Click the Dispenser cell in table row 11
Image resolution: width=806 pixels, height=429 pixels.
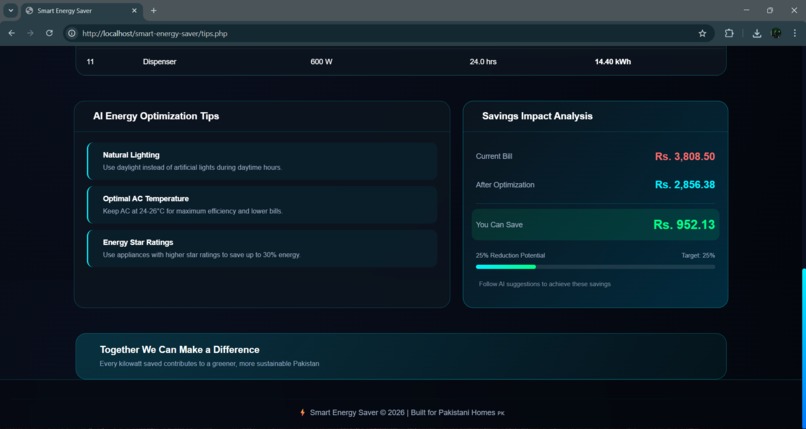click(159, 62)
